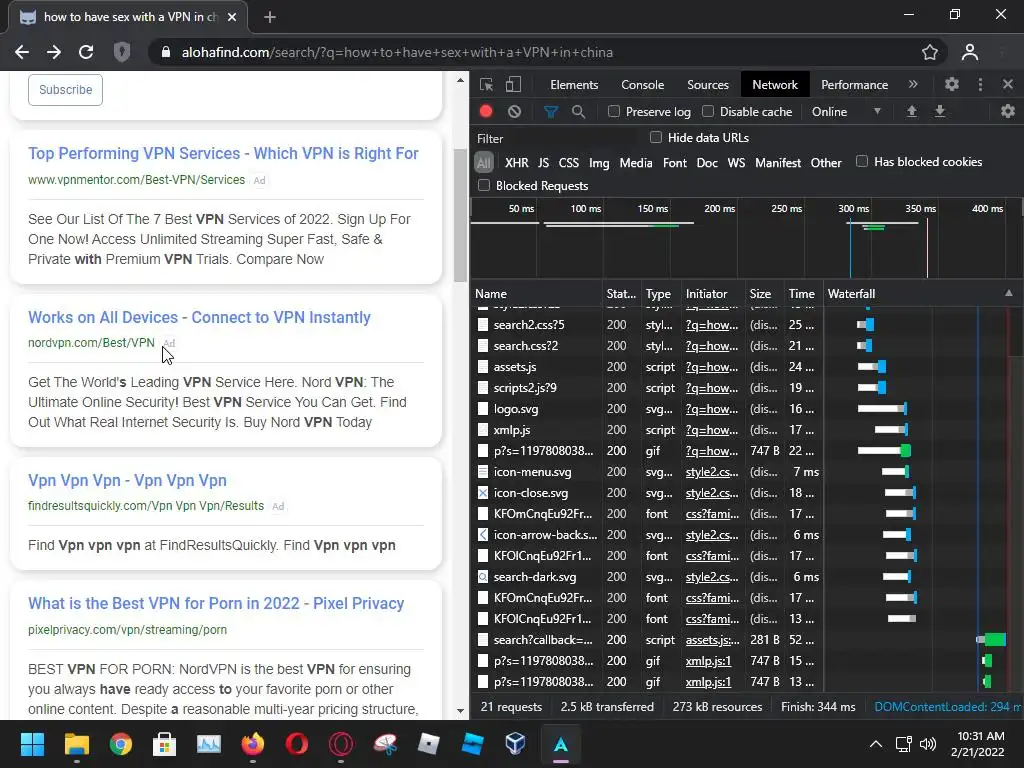Screen dimensions: 1024x768
Task: Check Has blocked cookies
Action: tap(862, 161)
